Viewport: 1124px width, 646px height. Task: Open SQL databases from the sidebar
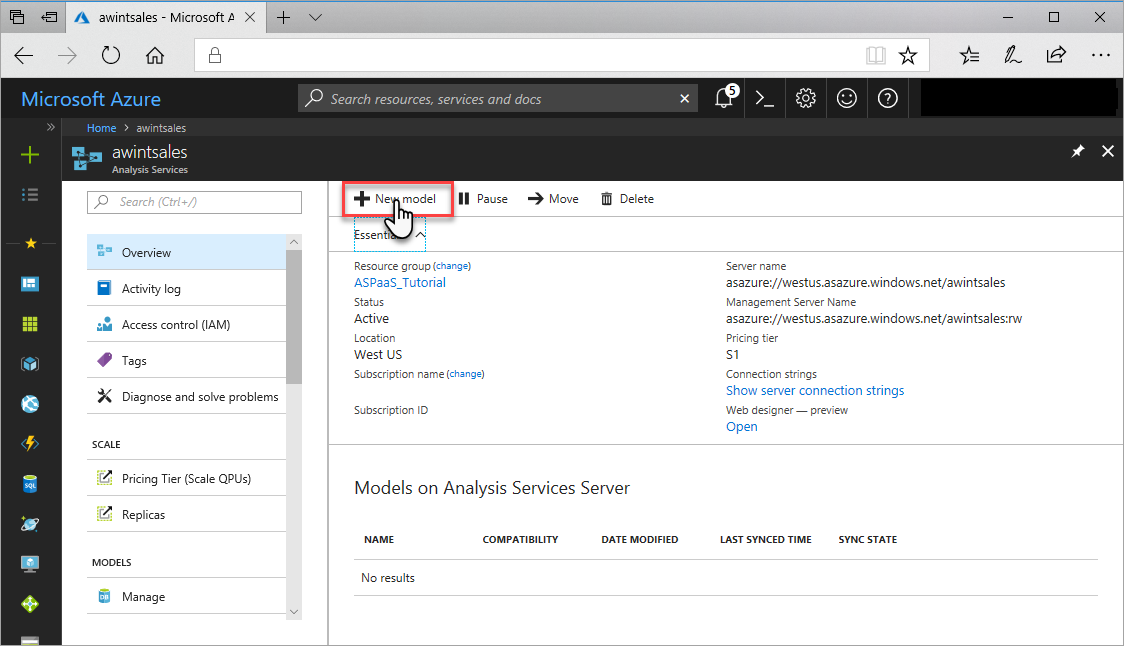tap(30, 483)
